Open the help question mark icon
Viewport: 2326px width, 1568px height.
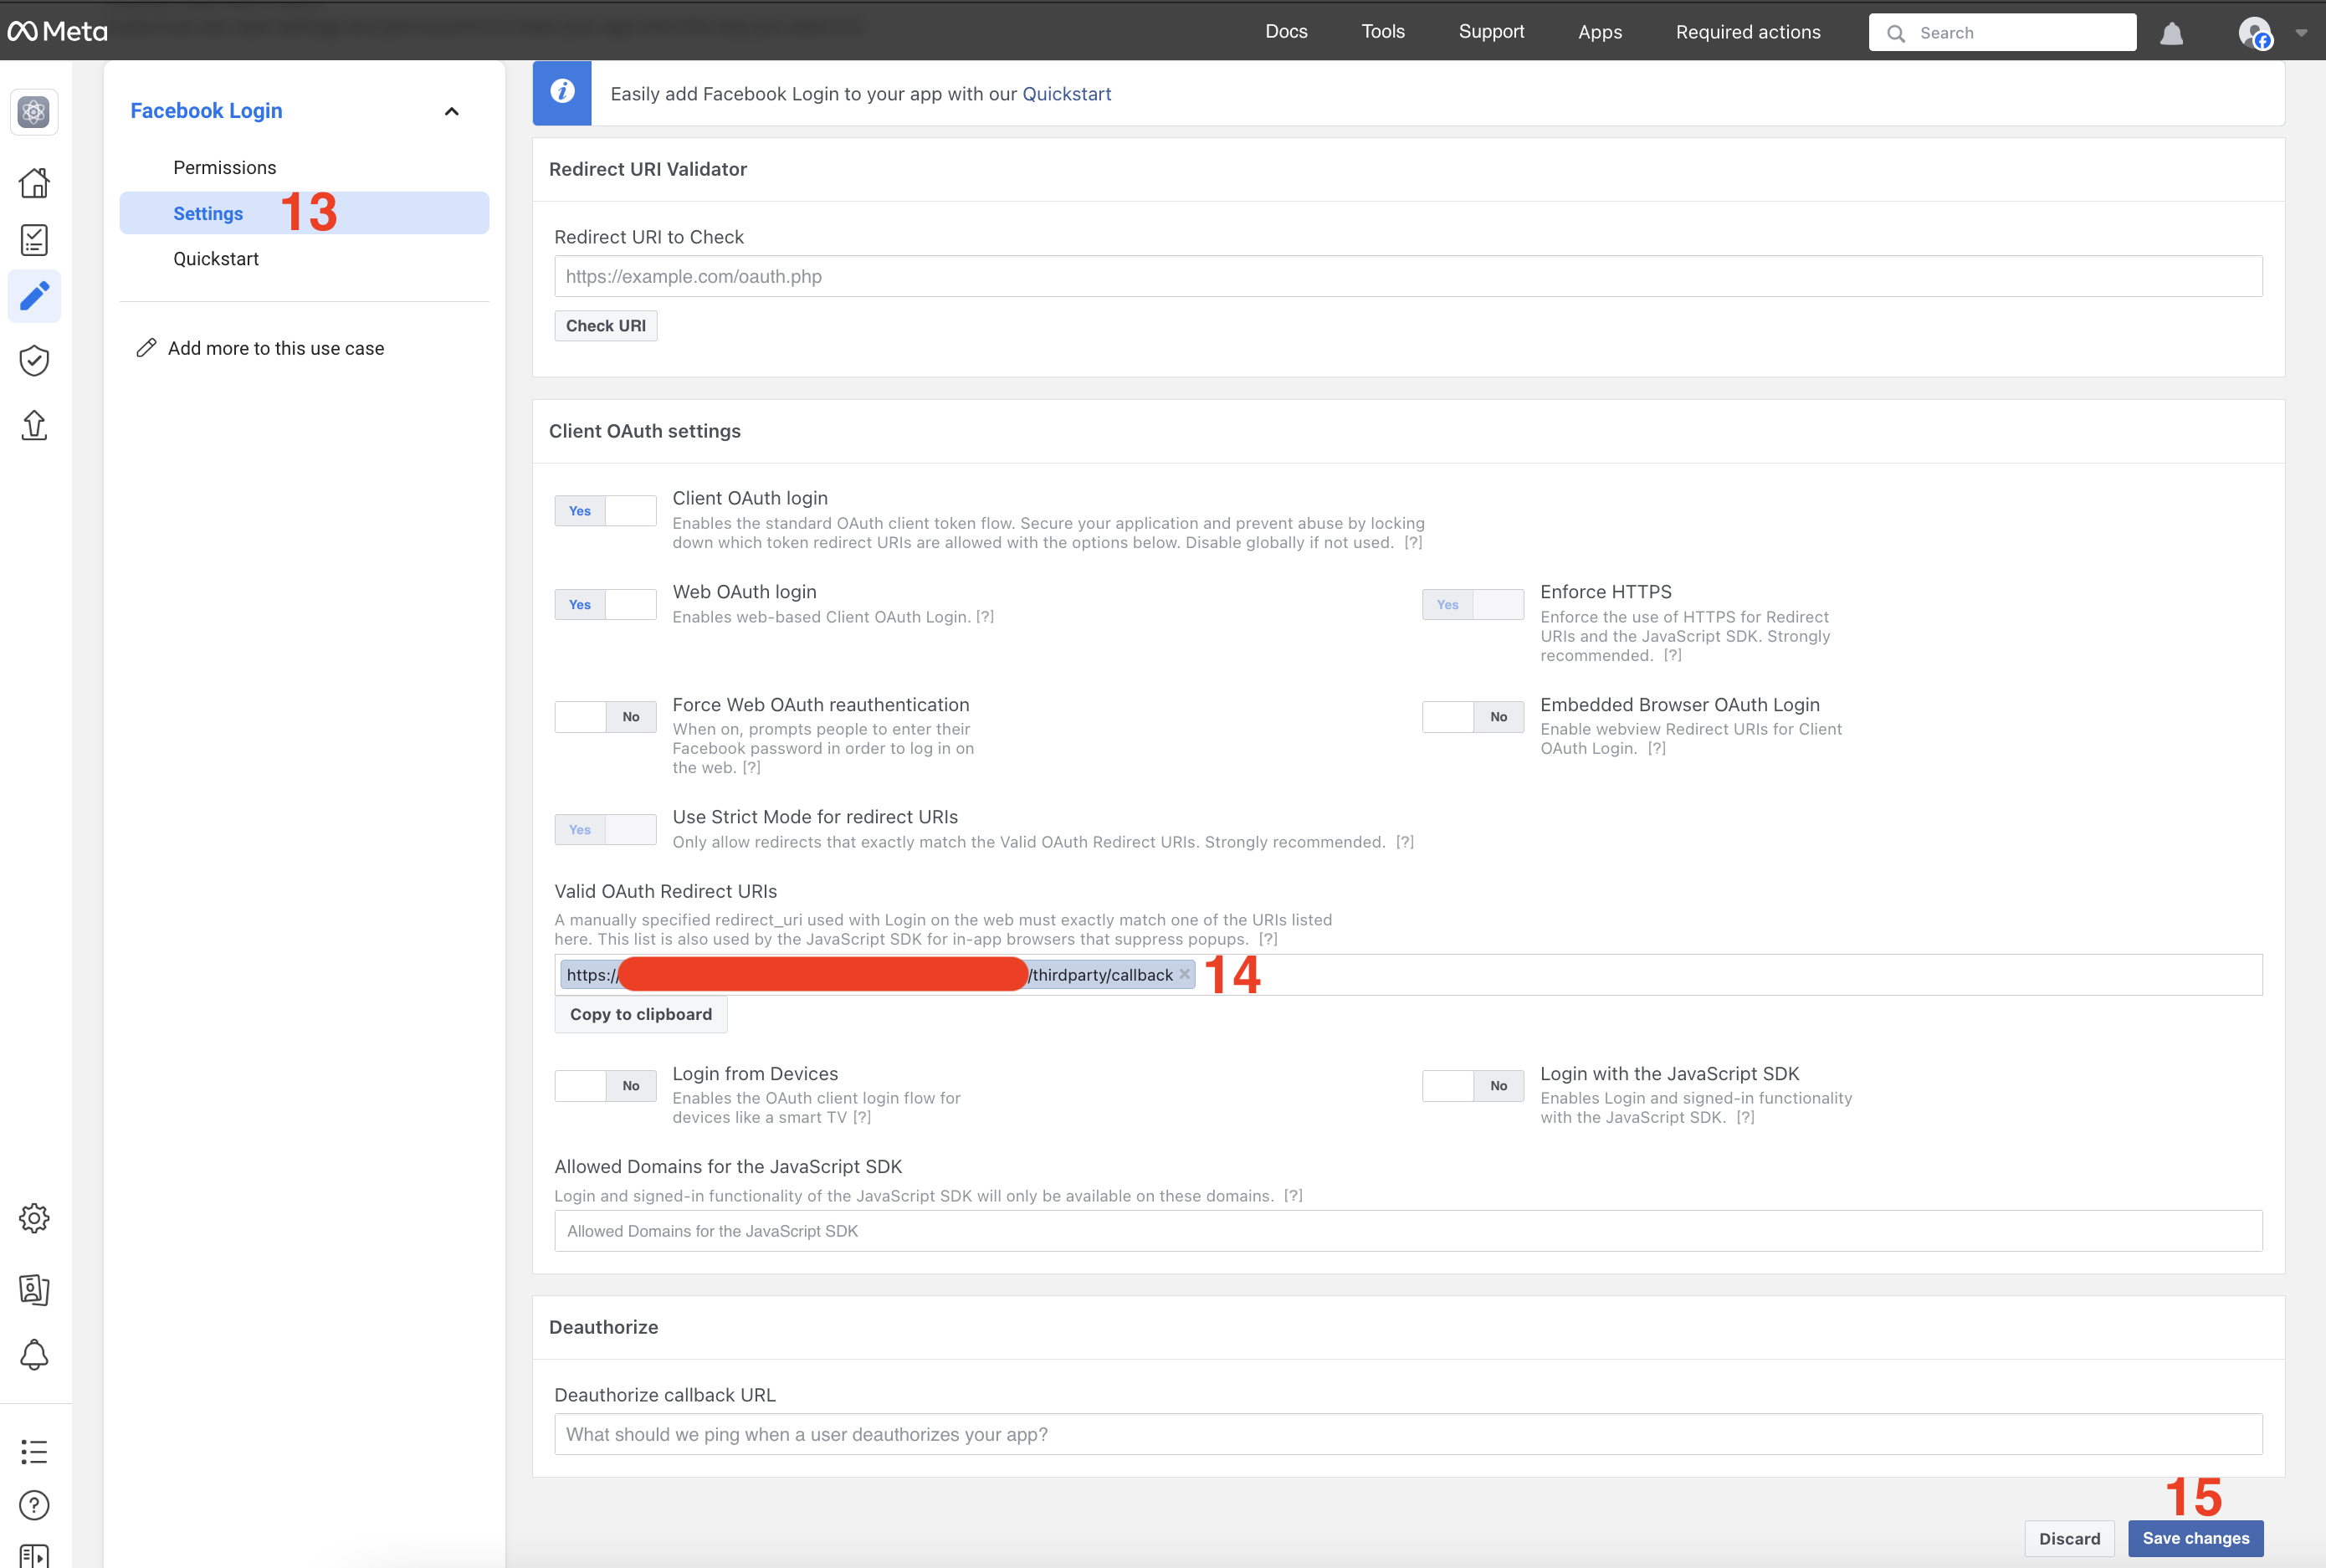point(34,1505)
